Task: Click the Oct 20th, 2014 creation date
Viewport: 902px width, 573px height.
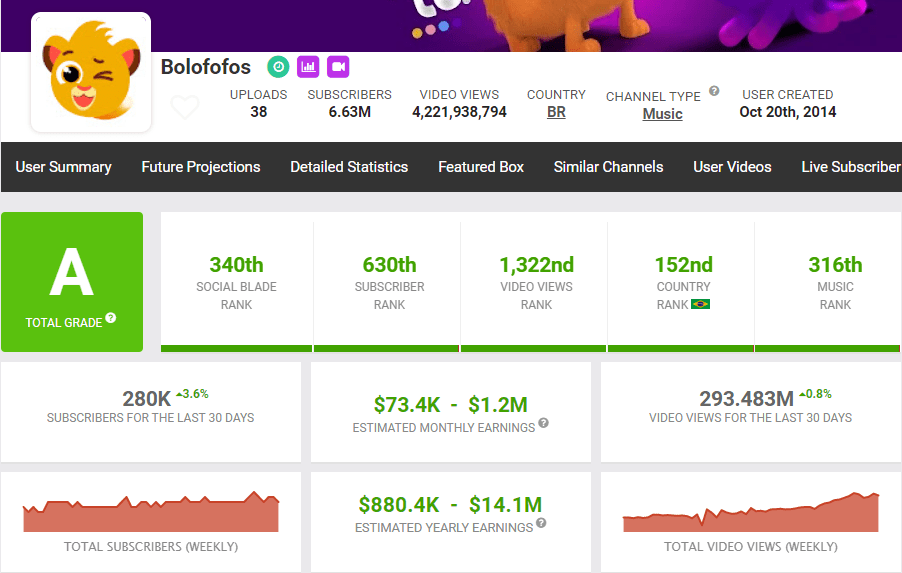Action: (788, 112)
